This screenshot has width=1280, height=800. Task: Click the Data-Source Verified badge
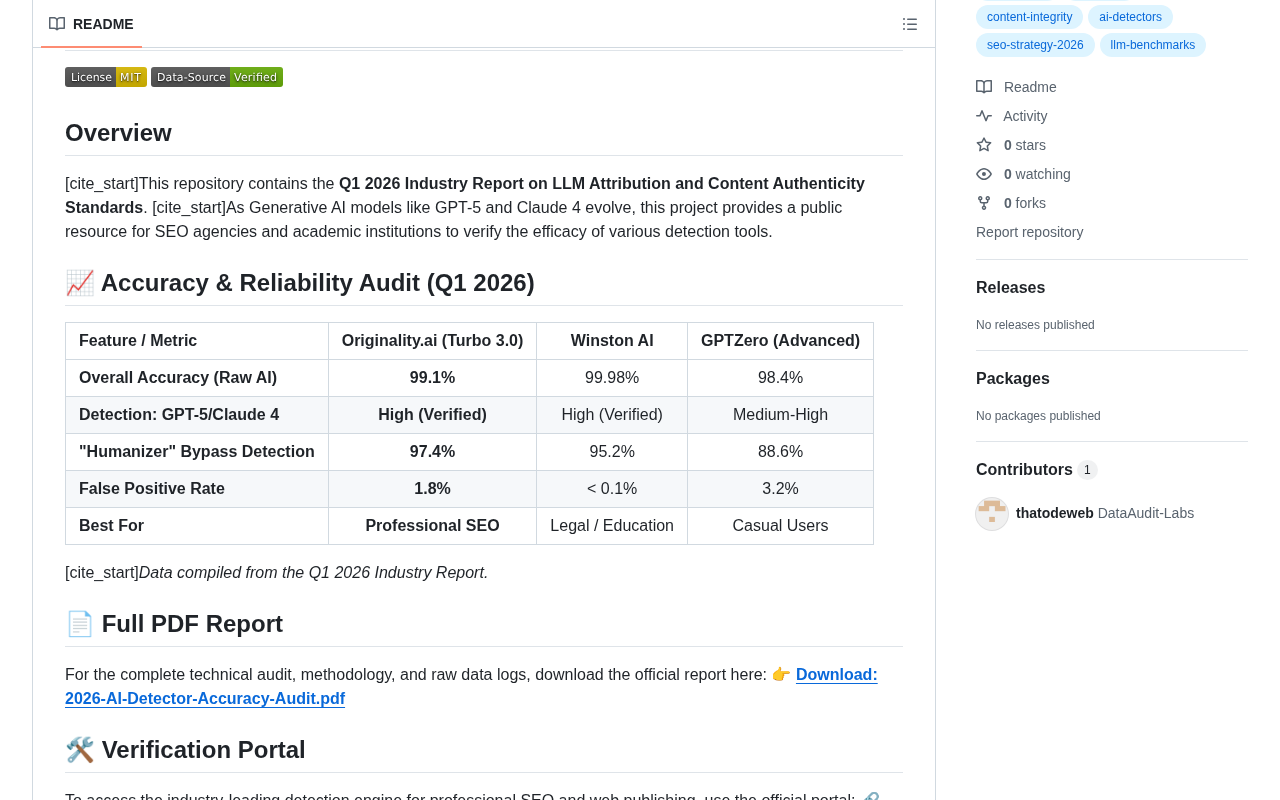point(217,77)
